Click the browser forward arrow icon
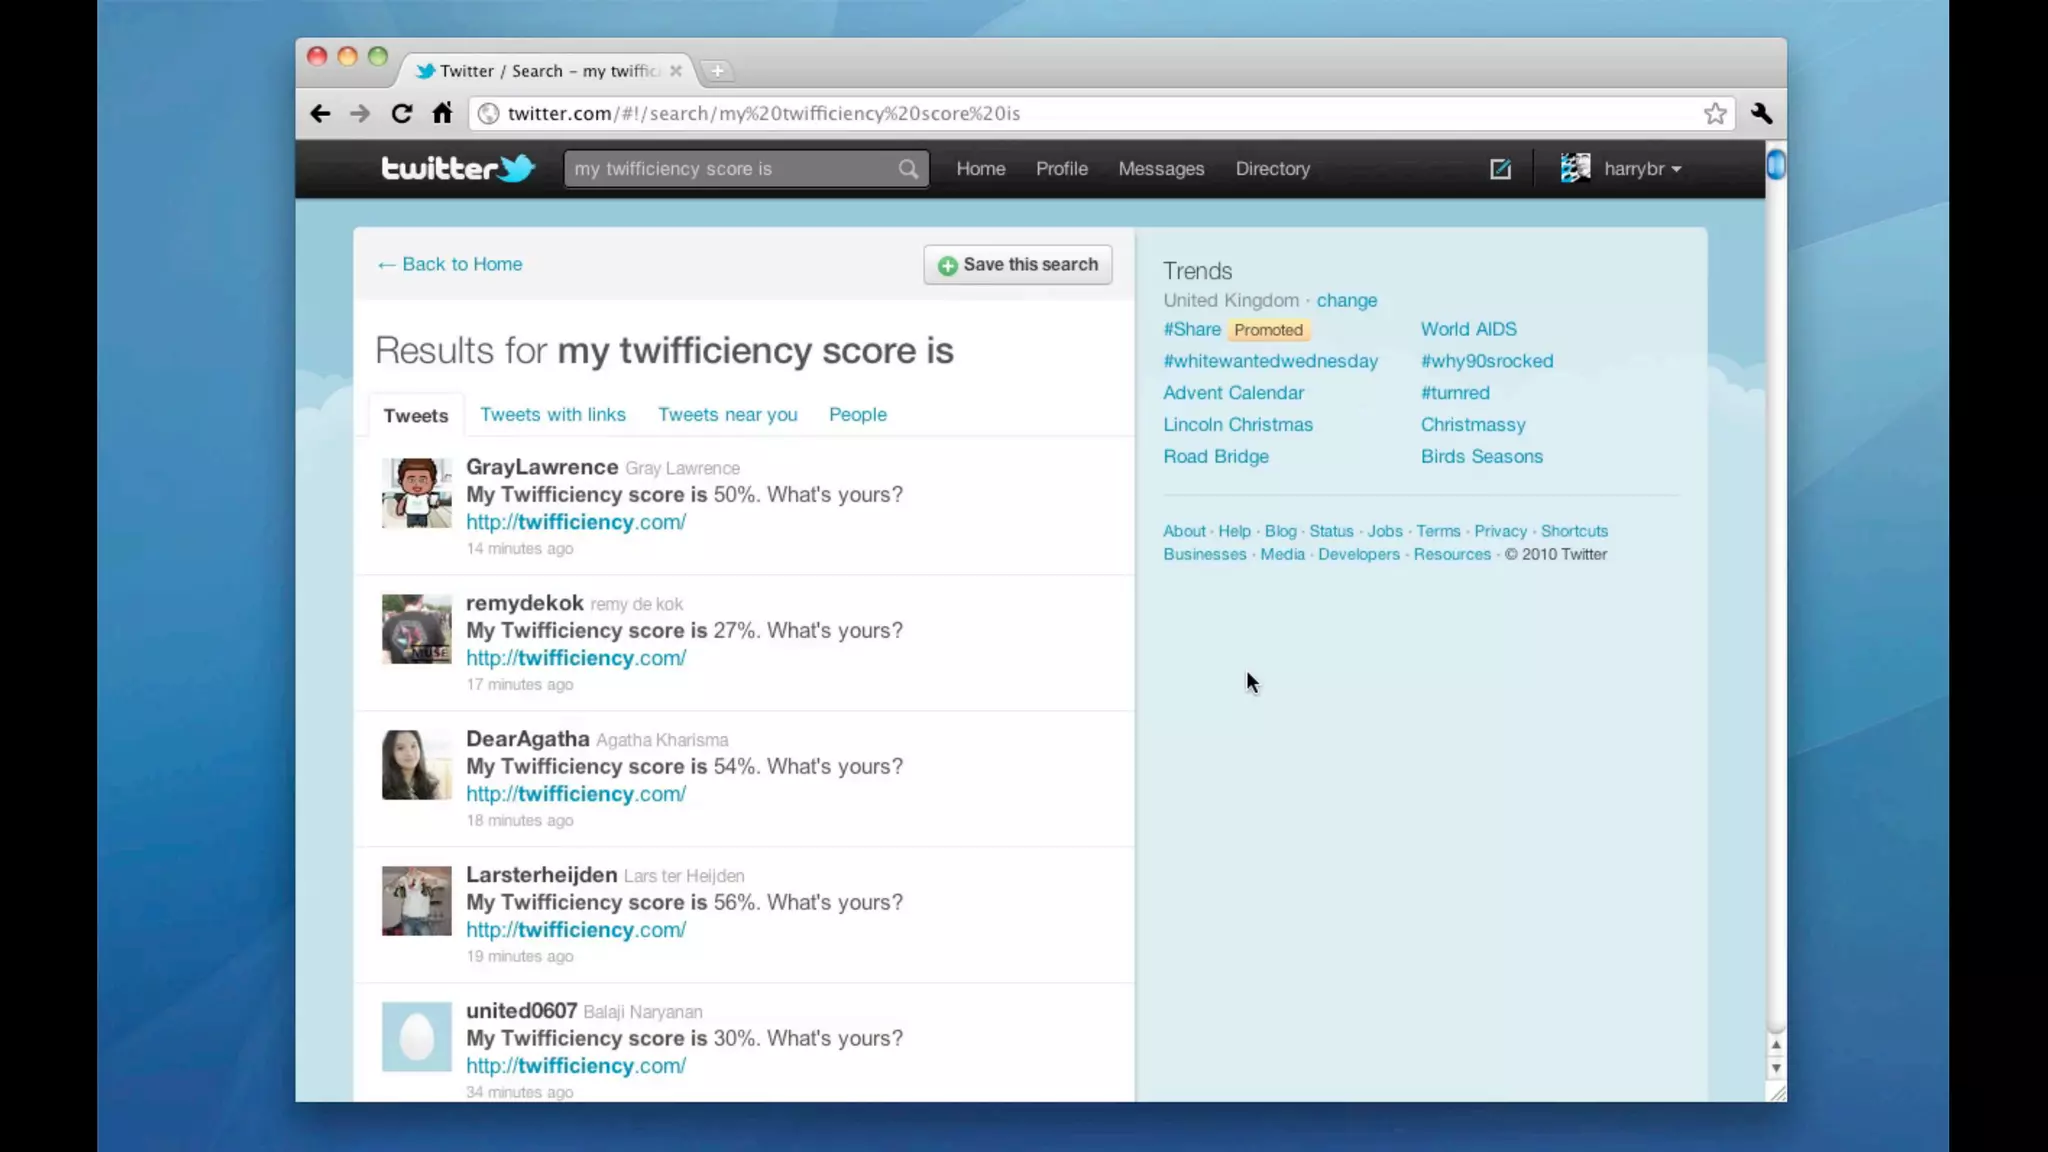Viewport: 2048px width, 1152px height. tap(360, 114)
